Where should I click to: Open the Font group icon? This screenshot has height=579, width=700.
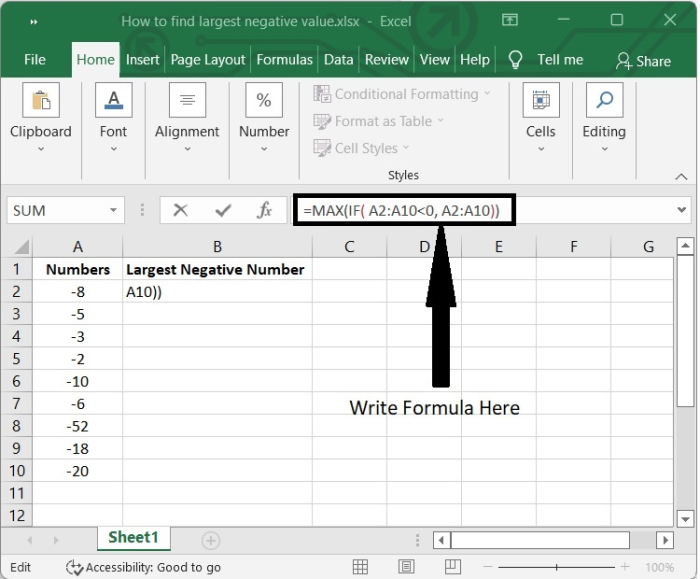click(113, 101)
